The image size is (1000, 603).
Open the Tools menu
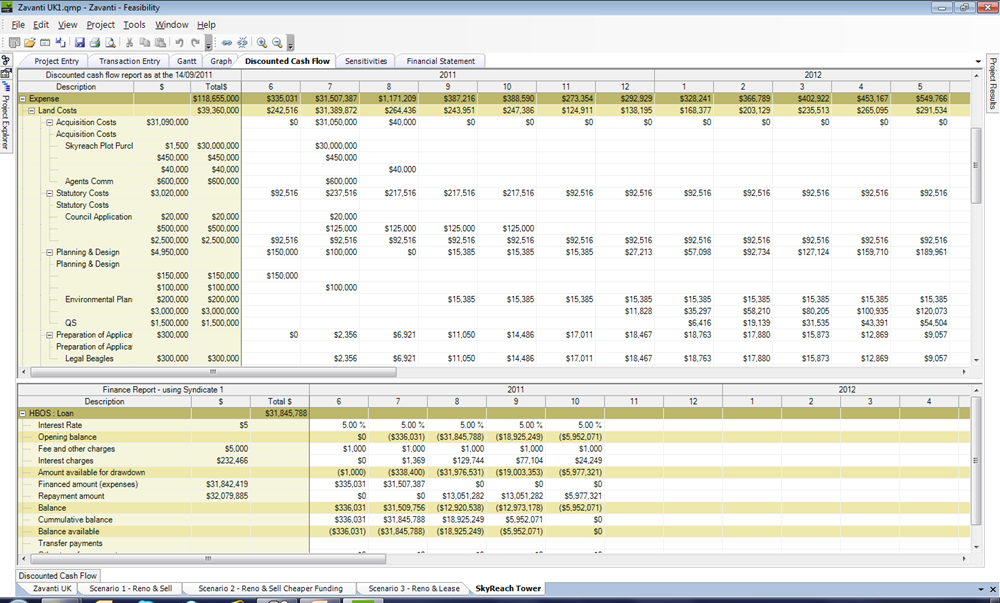134,24
